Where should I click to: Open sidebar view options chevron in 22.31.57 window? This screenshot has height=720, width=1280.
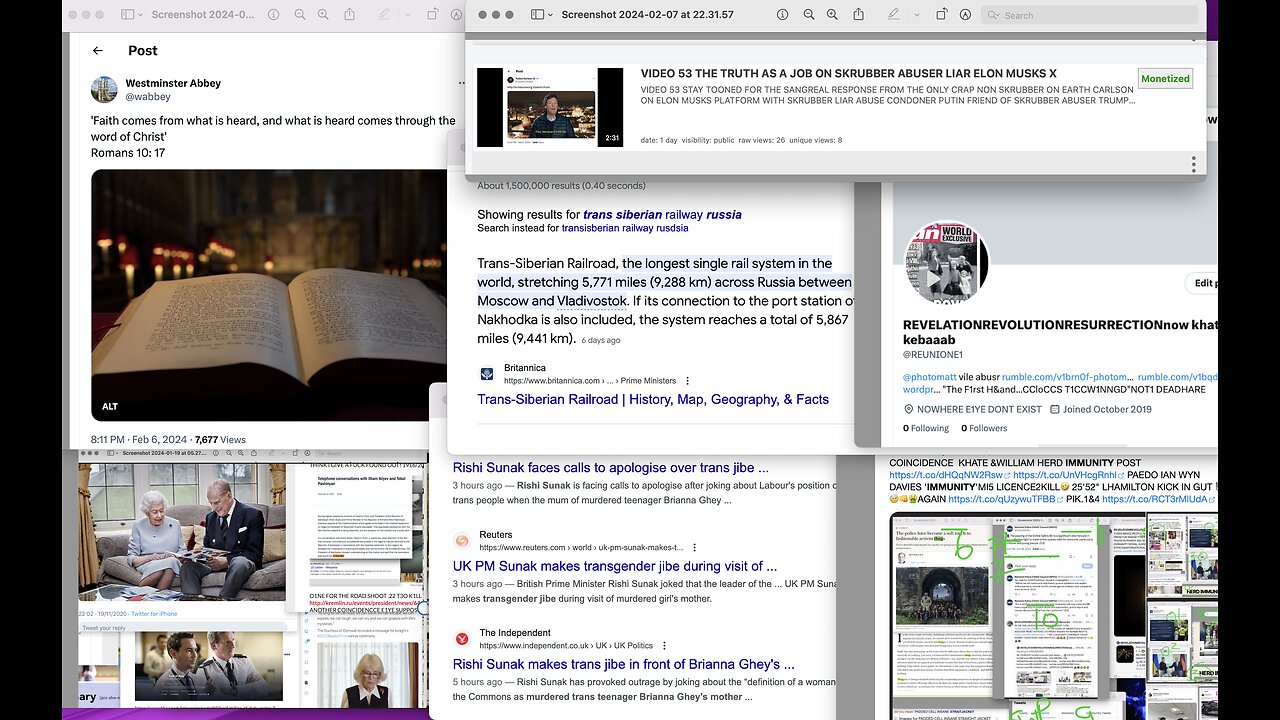(551, 15)
